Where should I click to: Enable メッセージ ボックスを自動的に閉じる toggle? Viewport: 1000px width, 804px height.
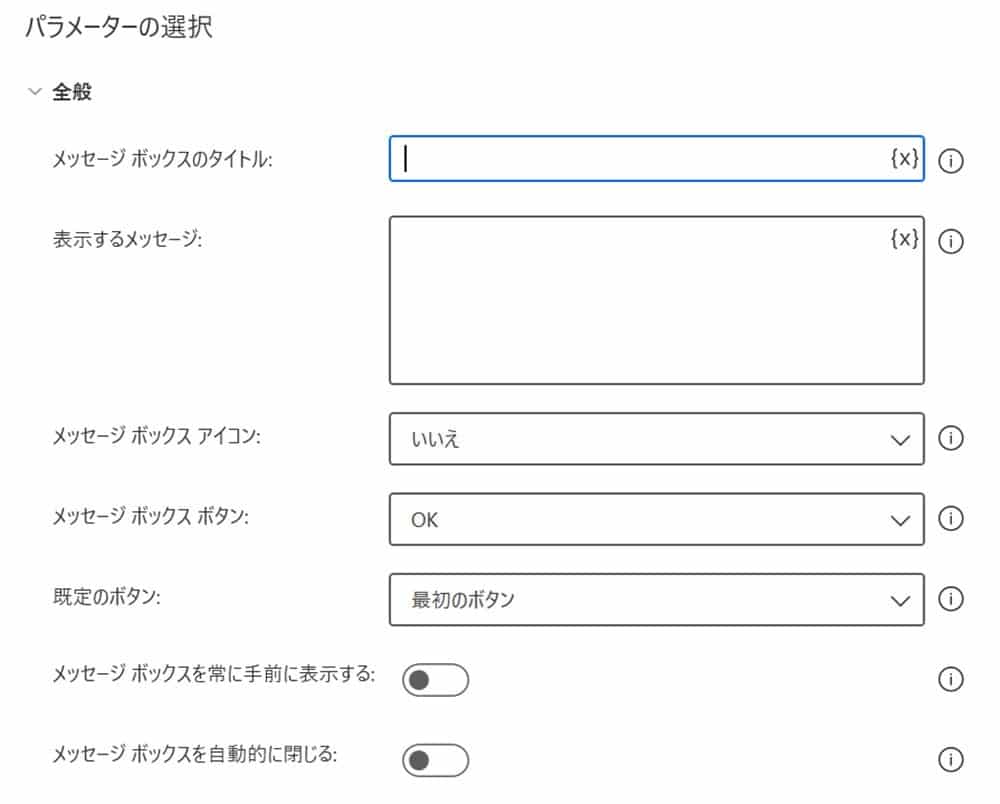435,760
